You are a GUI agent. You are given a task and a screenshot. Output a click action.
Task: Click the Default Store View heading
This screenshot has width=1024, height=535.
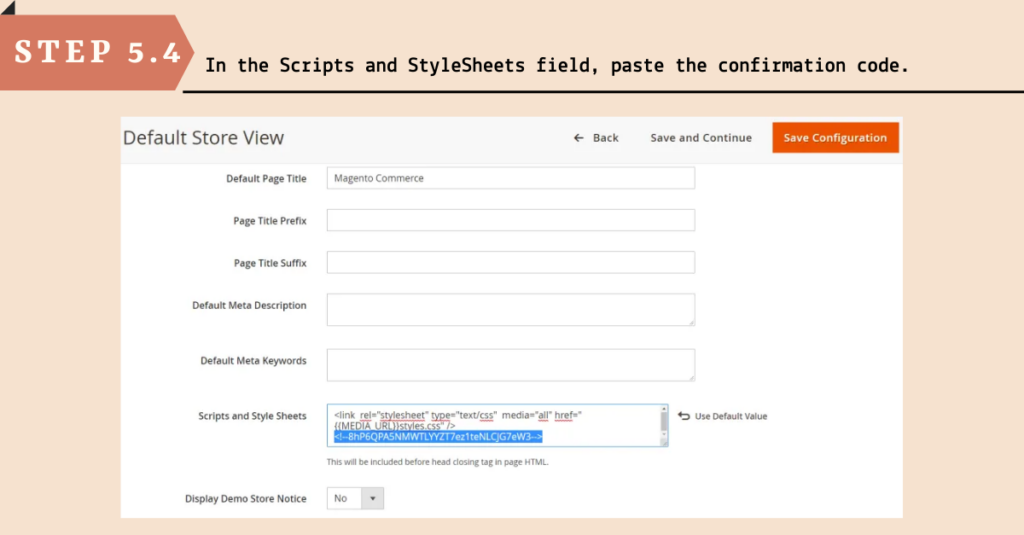pyautogui.click(x=204, y=138)
